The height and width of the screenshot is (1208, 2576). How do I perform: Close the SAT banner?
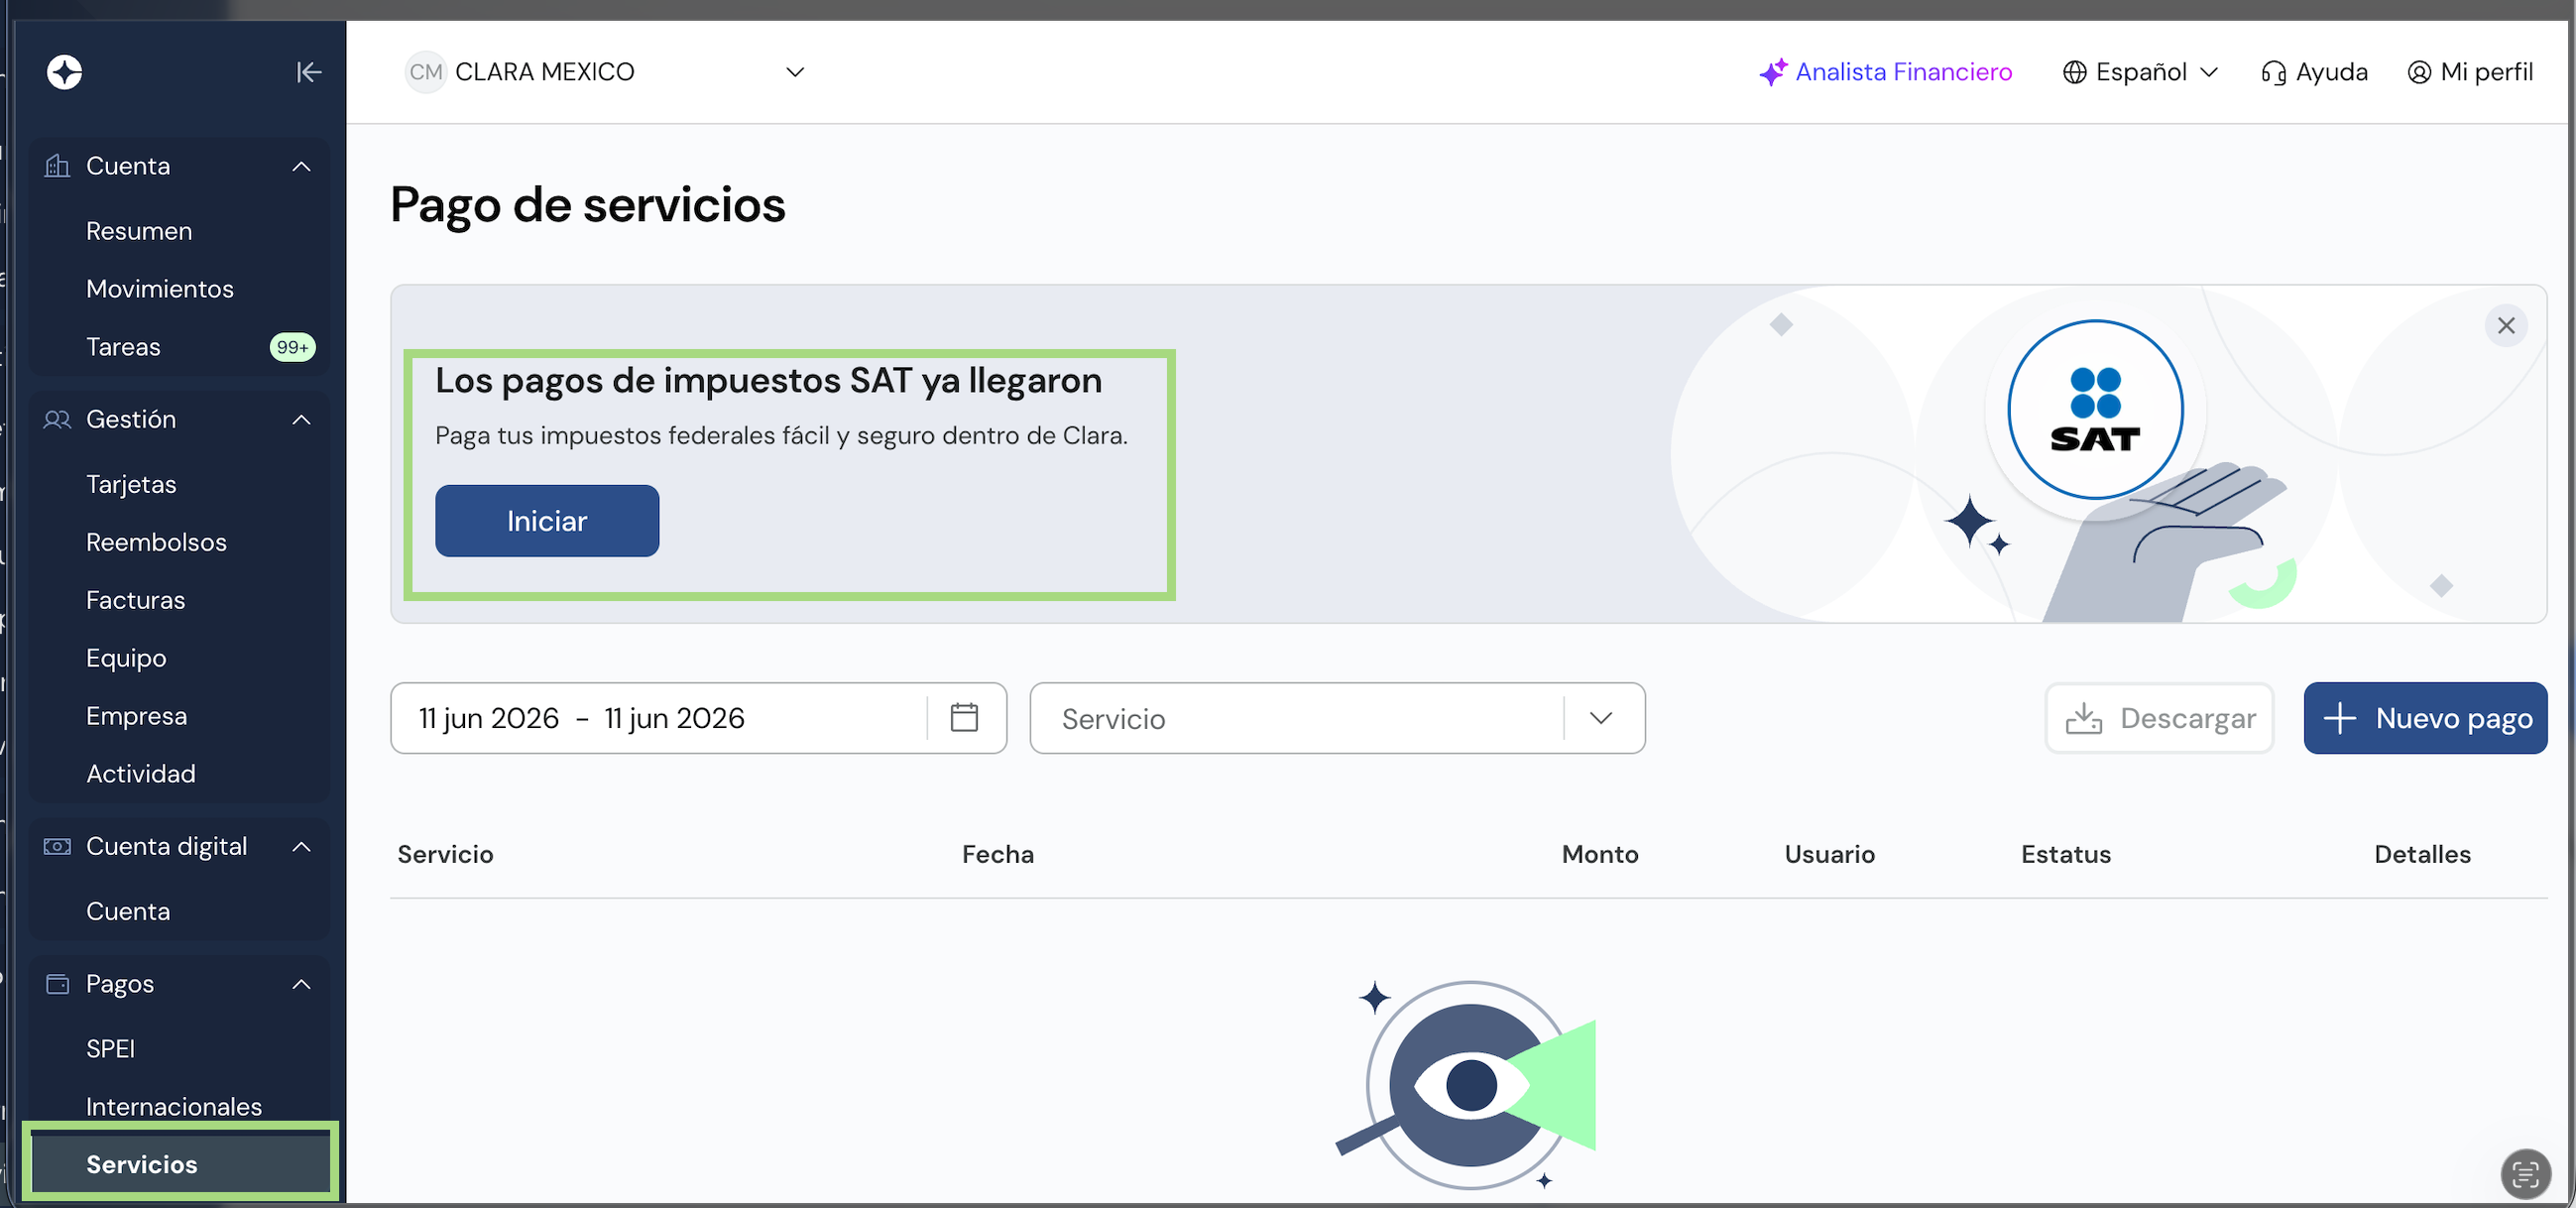[2506, 326]
